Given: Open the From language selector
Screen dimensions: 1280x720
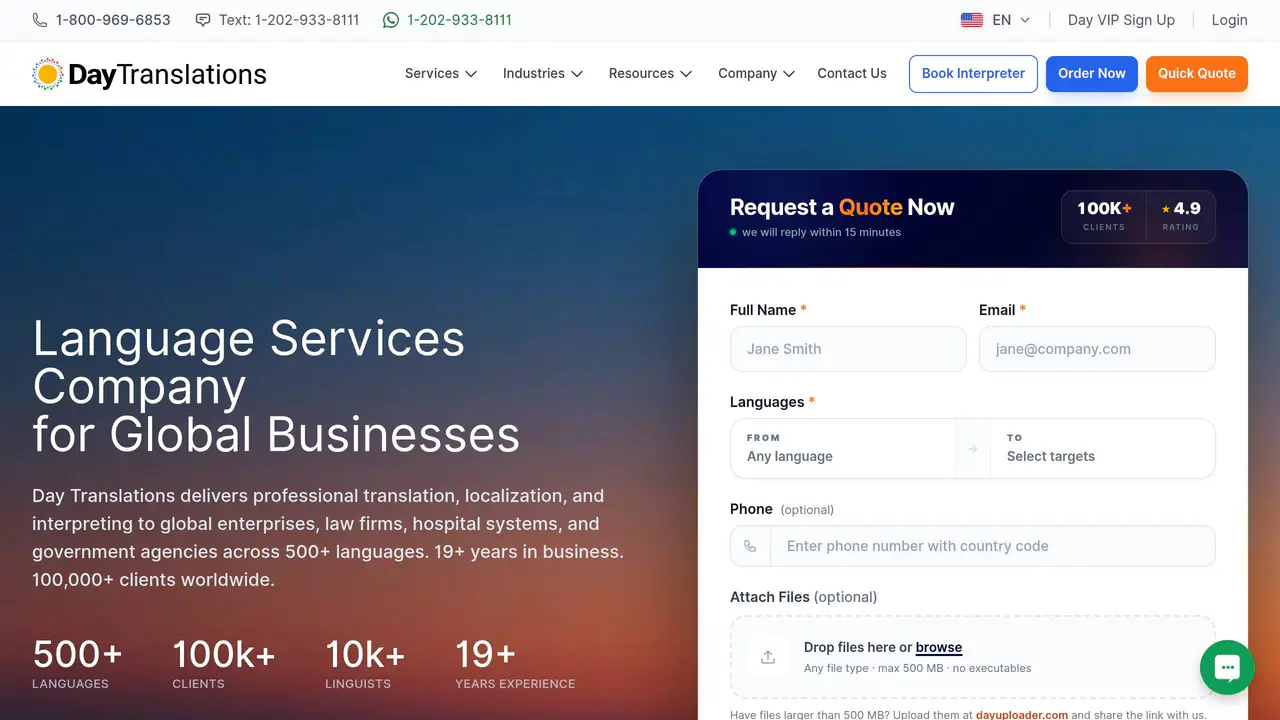Looking at the screenshot, I should 844,448.
